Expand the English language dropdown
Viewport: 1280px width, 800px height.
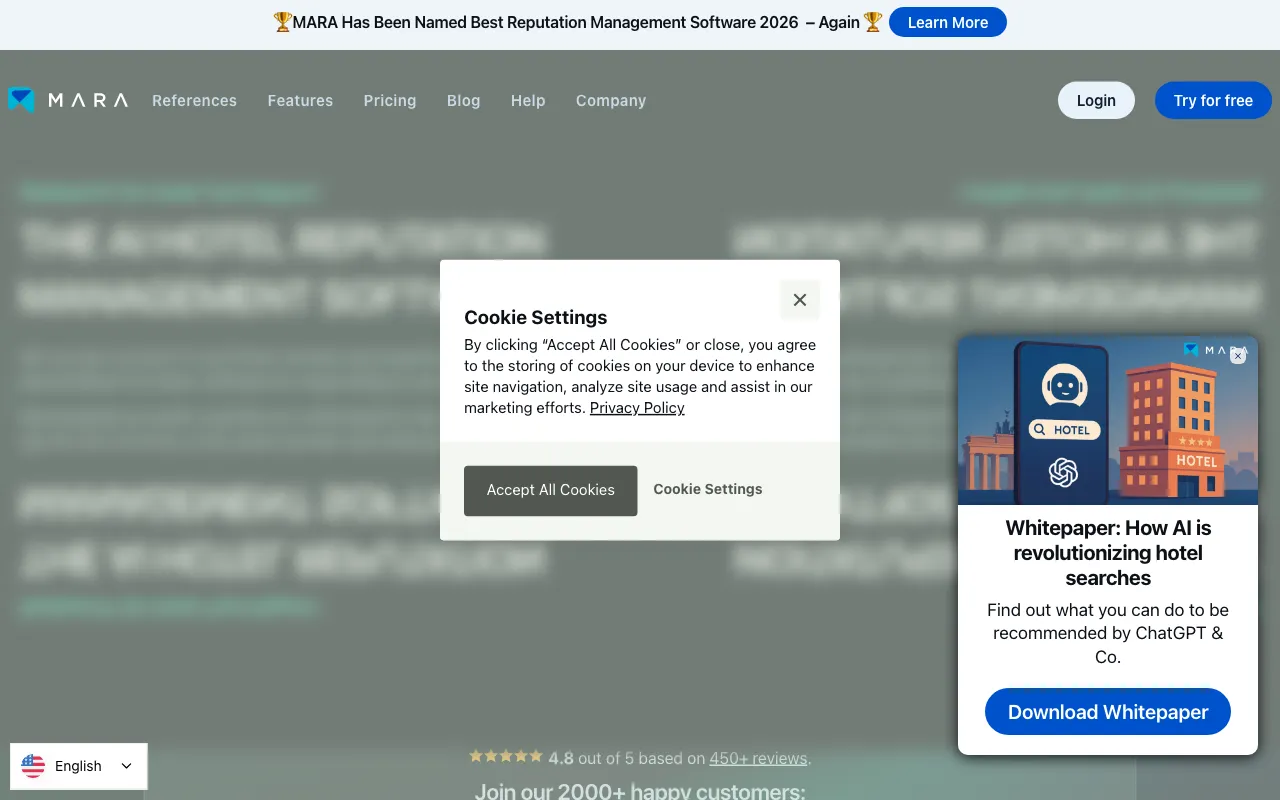point(79,766)
